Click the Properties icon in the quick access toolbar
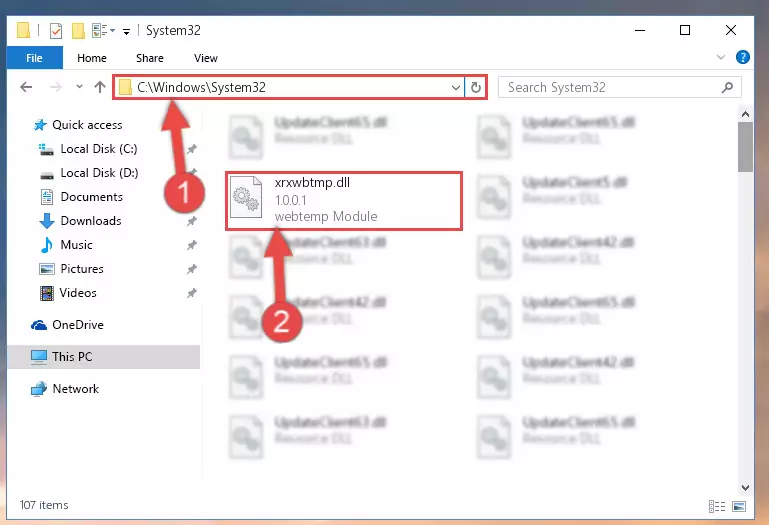Screen dimensions: 769x525 pyautogui.click(x=56, y=31)
